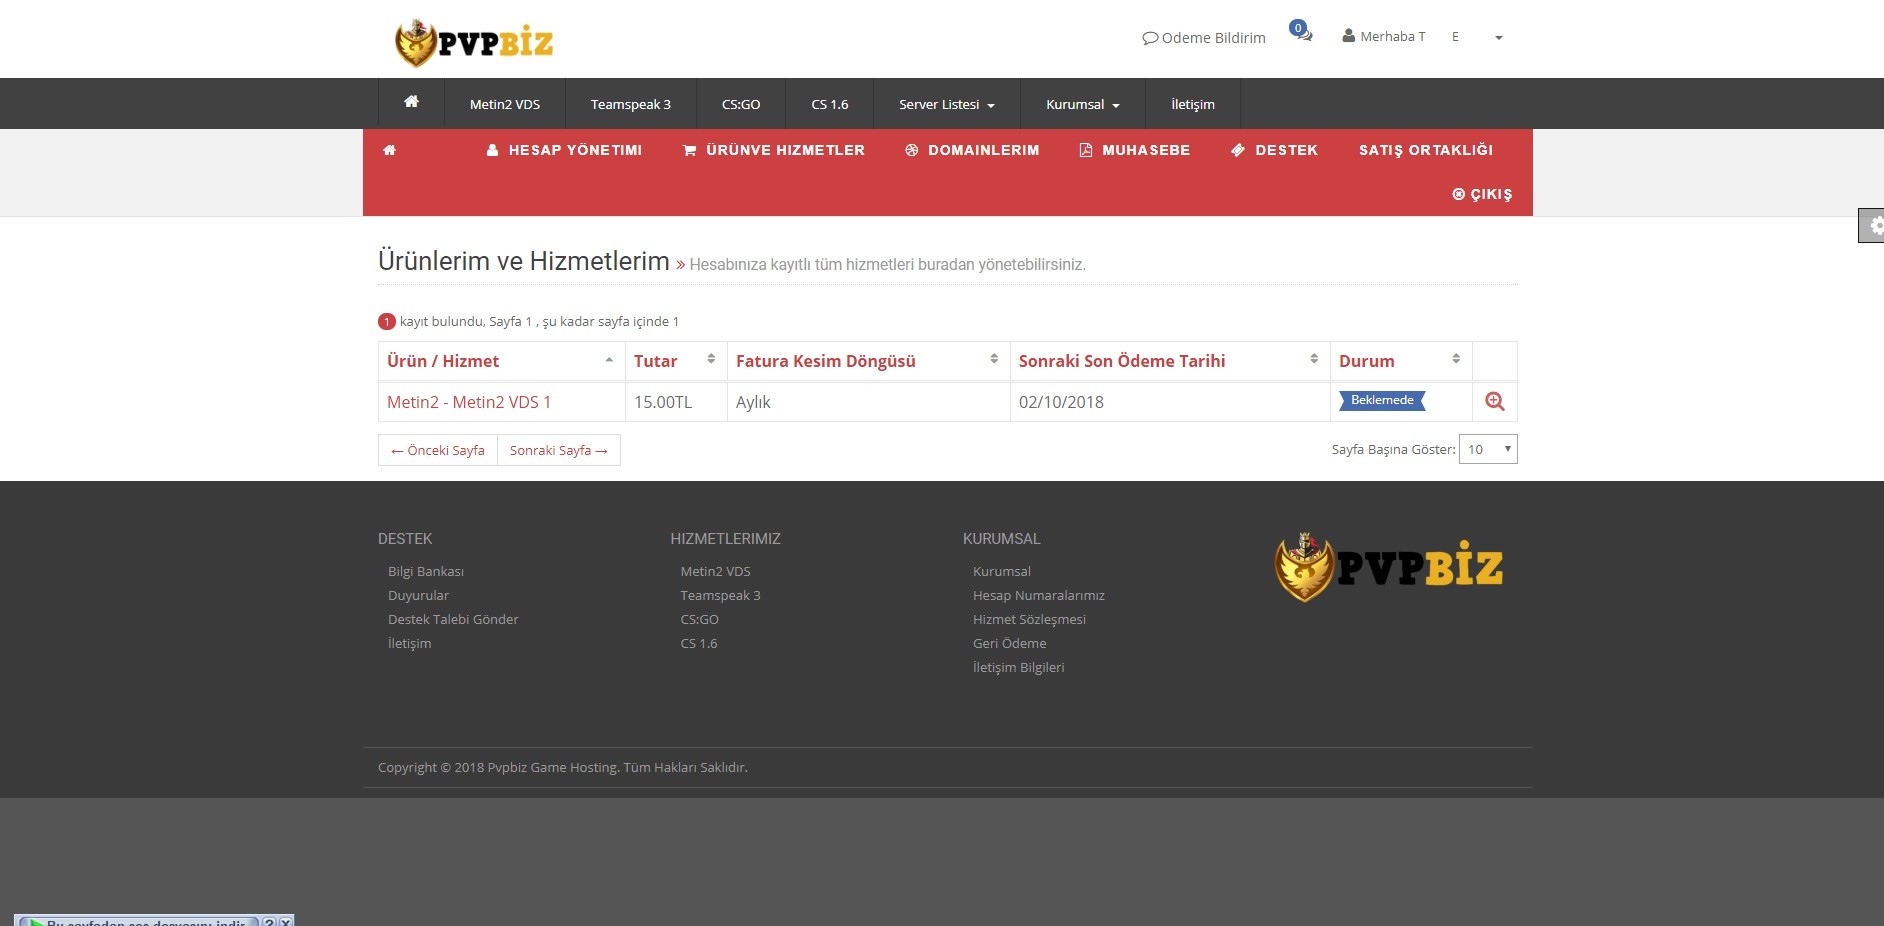Click the home icon in red client menu

[390, 150]
